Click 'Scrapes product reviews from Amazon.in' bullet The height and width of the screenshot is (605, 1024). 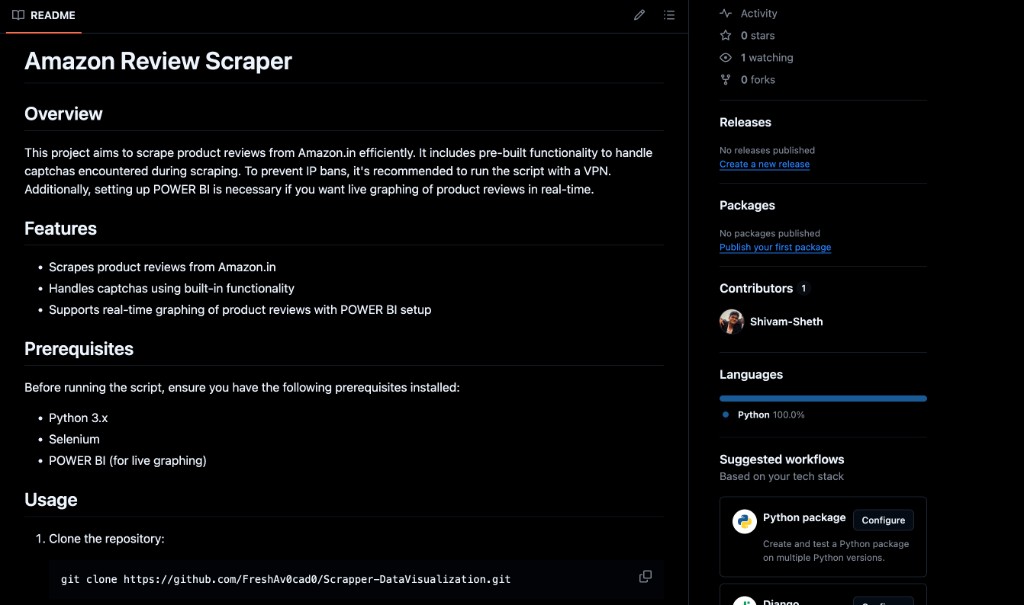[162, 267]
